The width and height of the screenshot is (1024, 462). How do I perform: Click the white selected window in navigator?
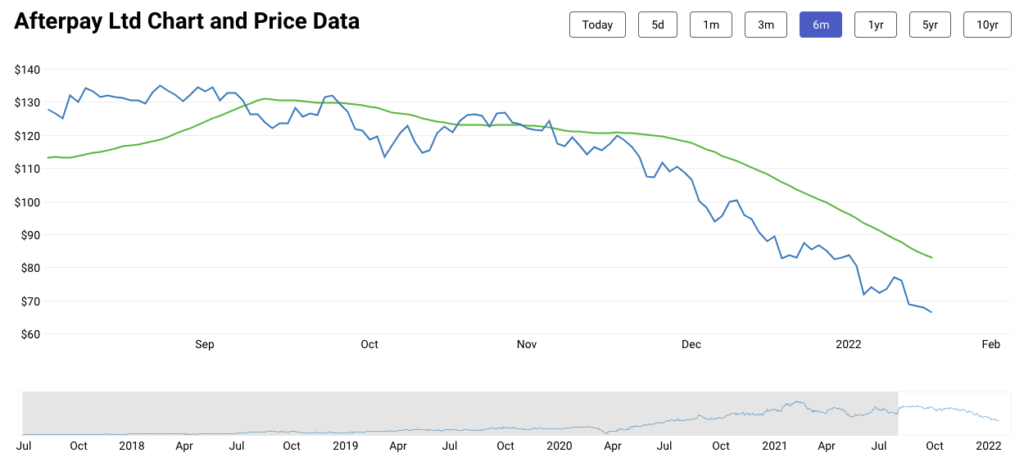[950, 412]
